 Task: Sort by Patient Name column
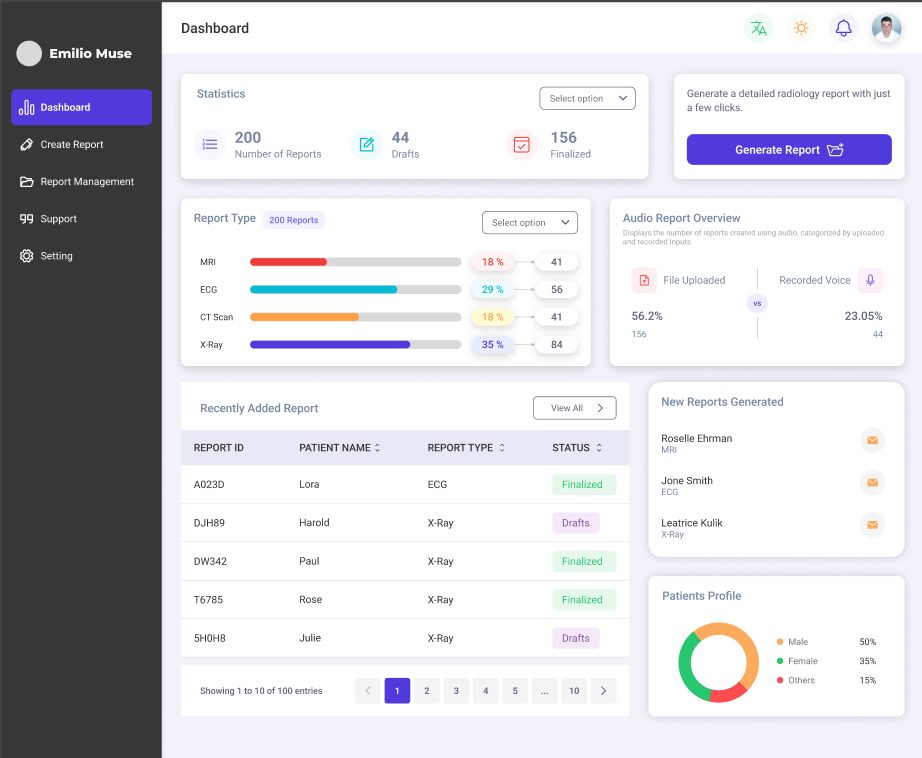tap(377, 448)
